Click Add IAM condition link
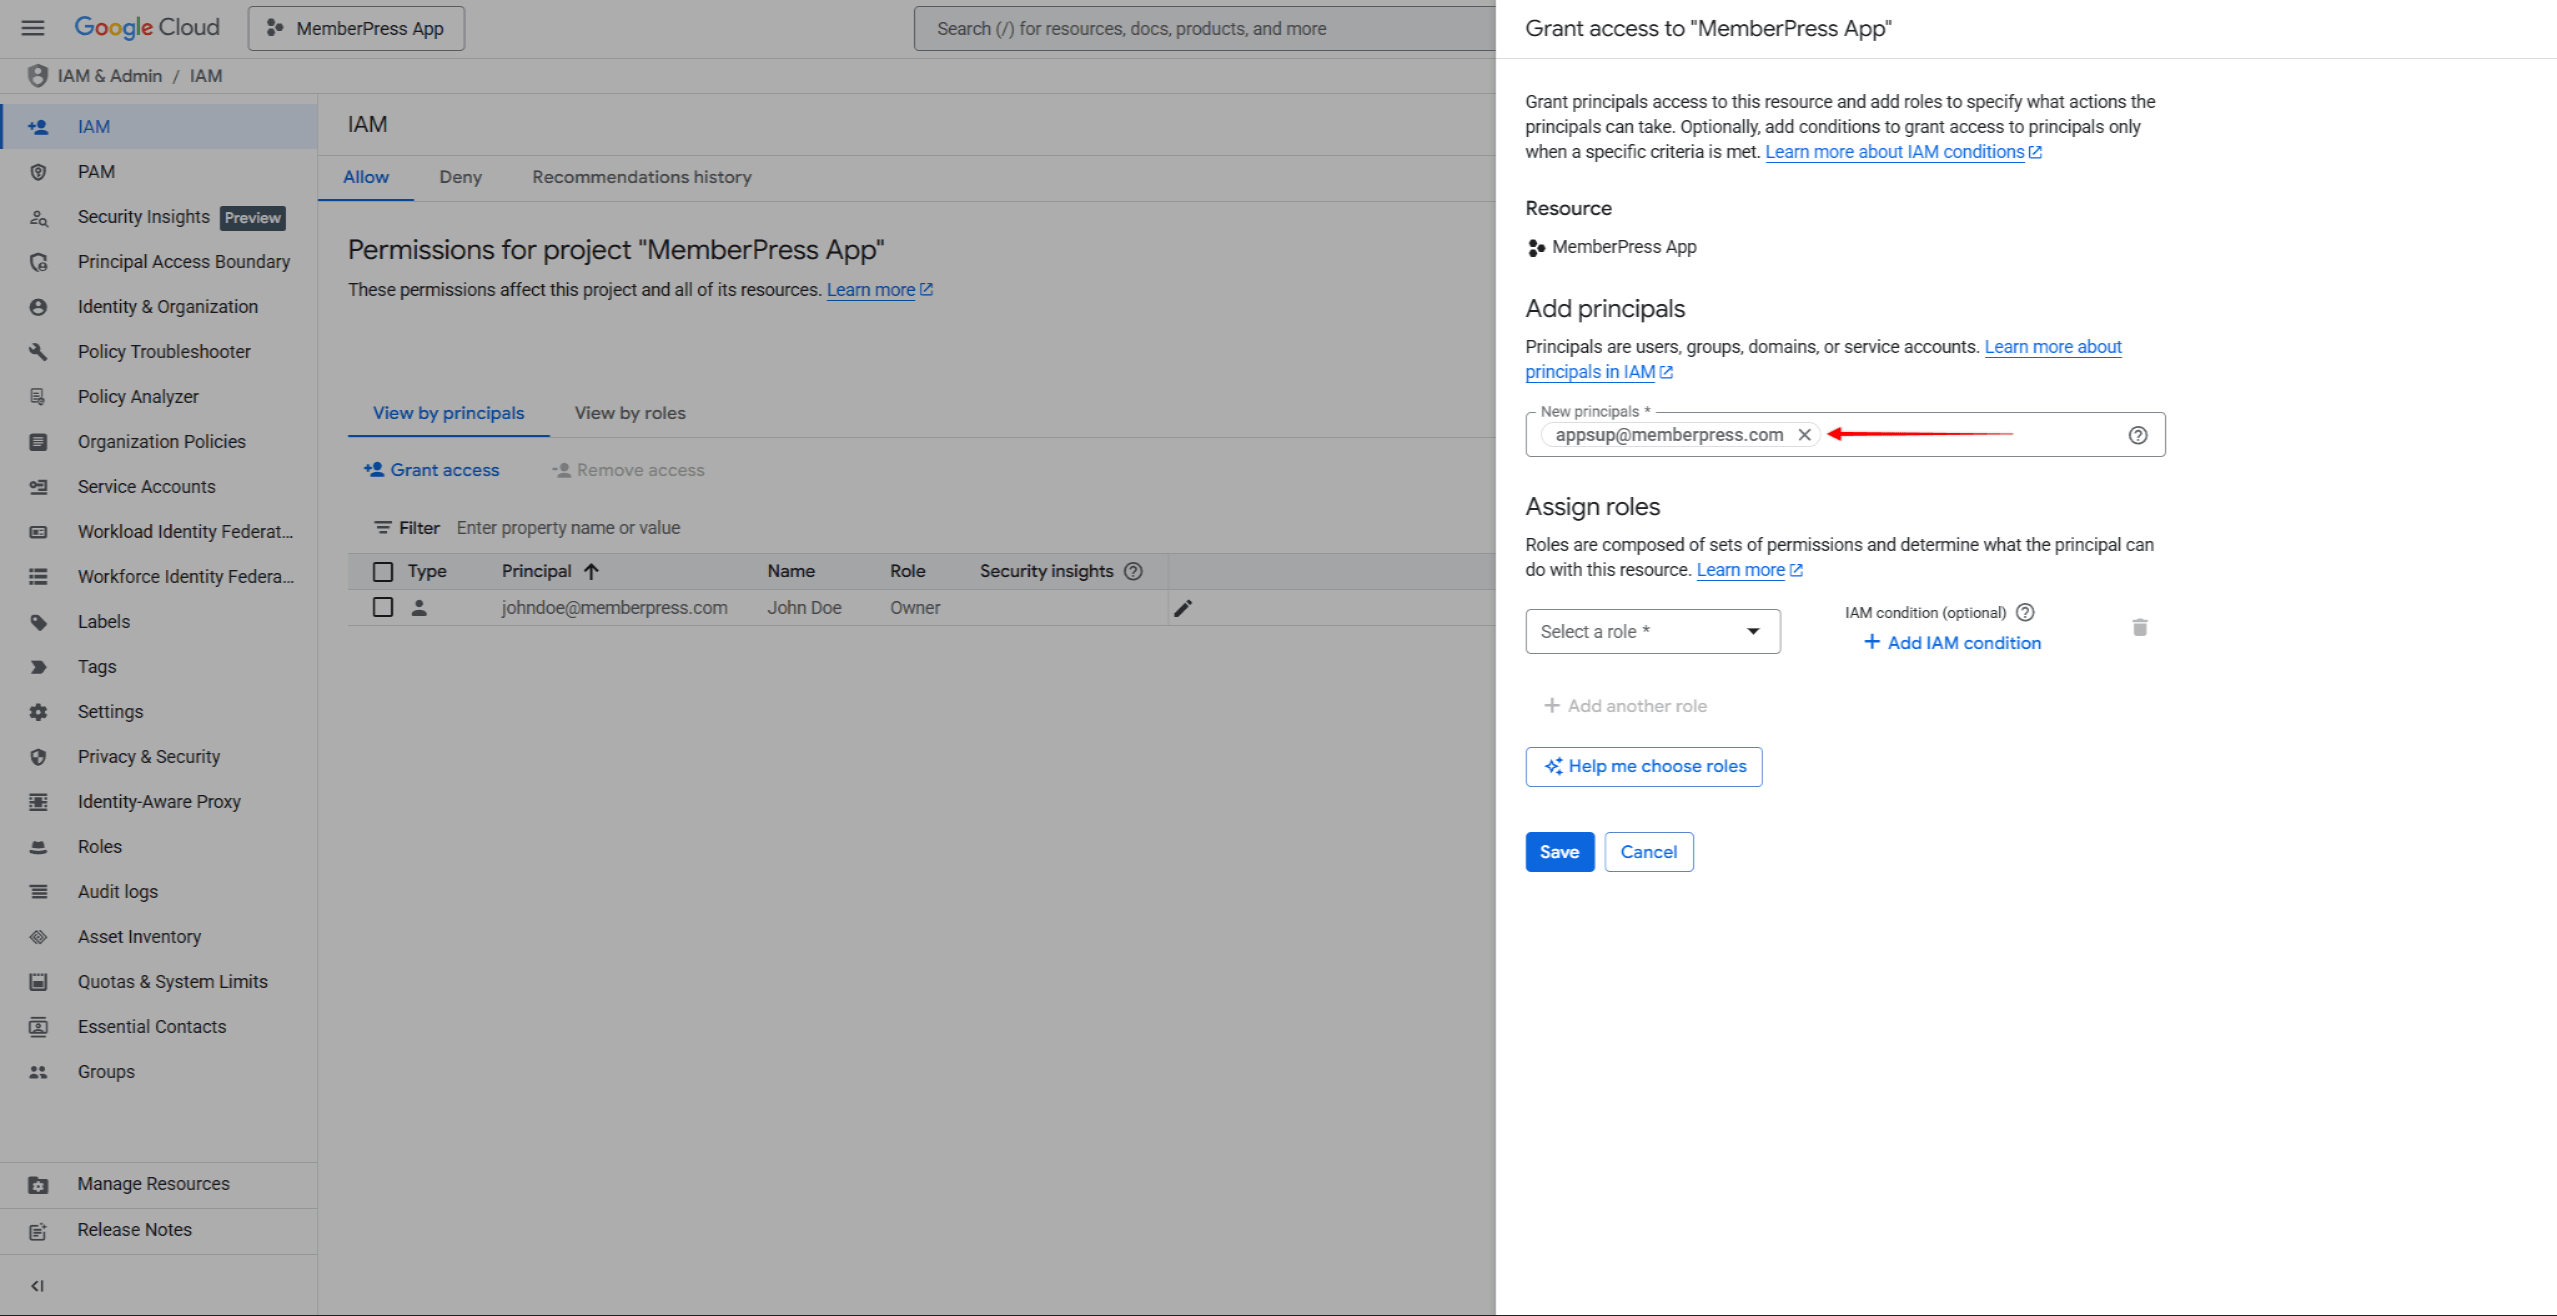The height and width of the screenshot is (1316, 2557). pyautogui.click(x=1952, y=643)
